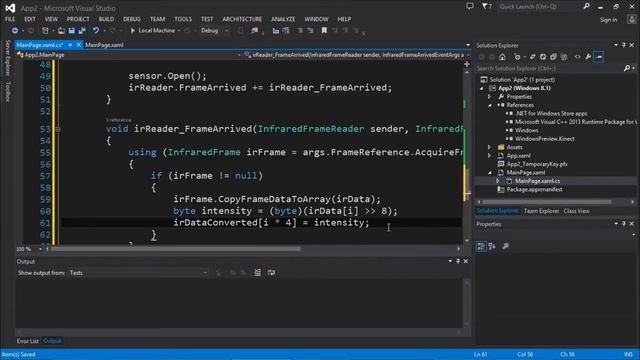Collapse References node in Solution Explorer
Screen dimensions: 640x360
pyautogui.click(x=489, y=105)
